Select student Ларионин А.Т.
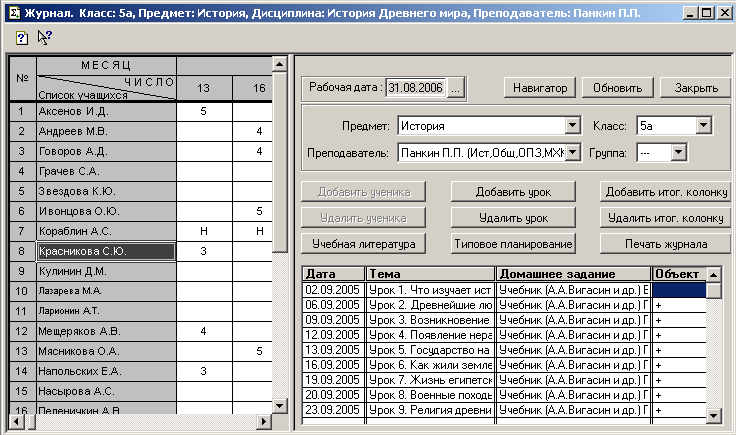This screenshot has height=435, width=736. pyautogui.click(x=106, y=311)
